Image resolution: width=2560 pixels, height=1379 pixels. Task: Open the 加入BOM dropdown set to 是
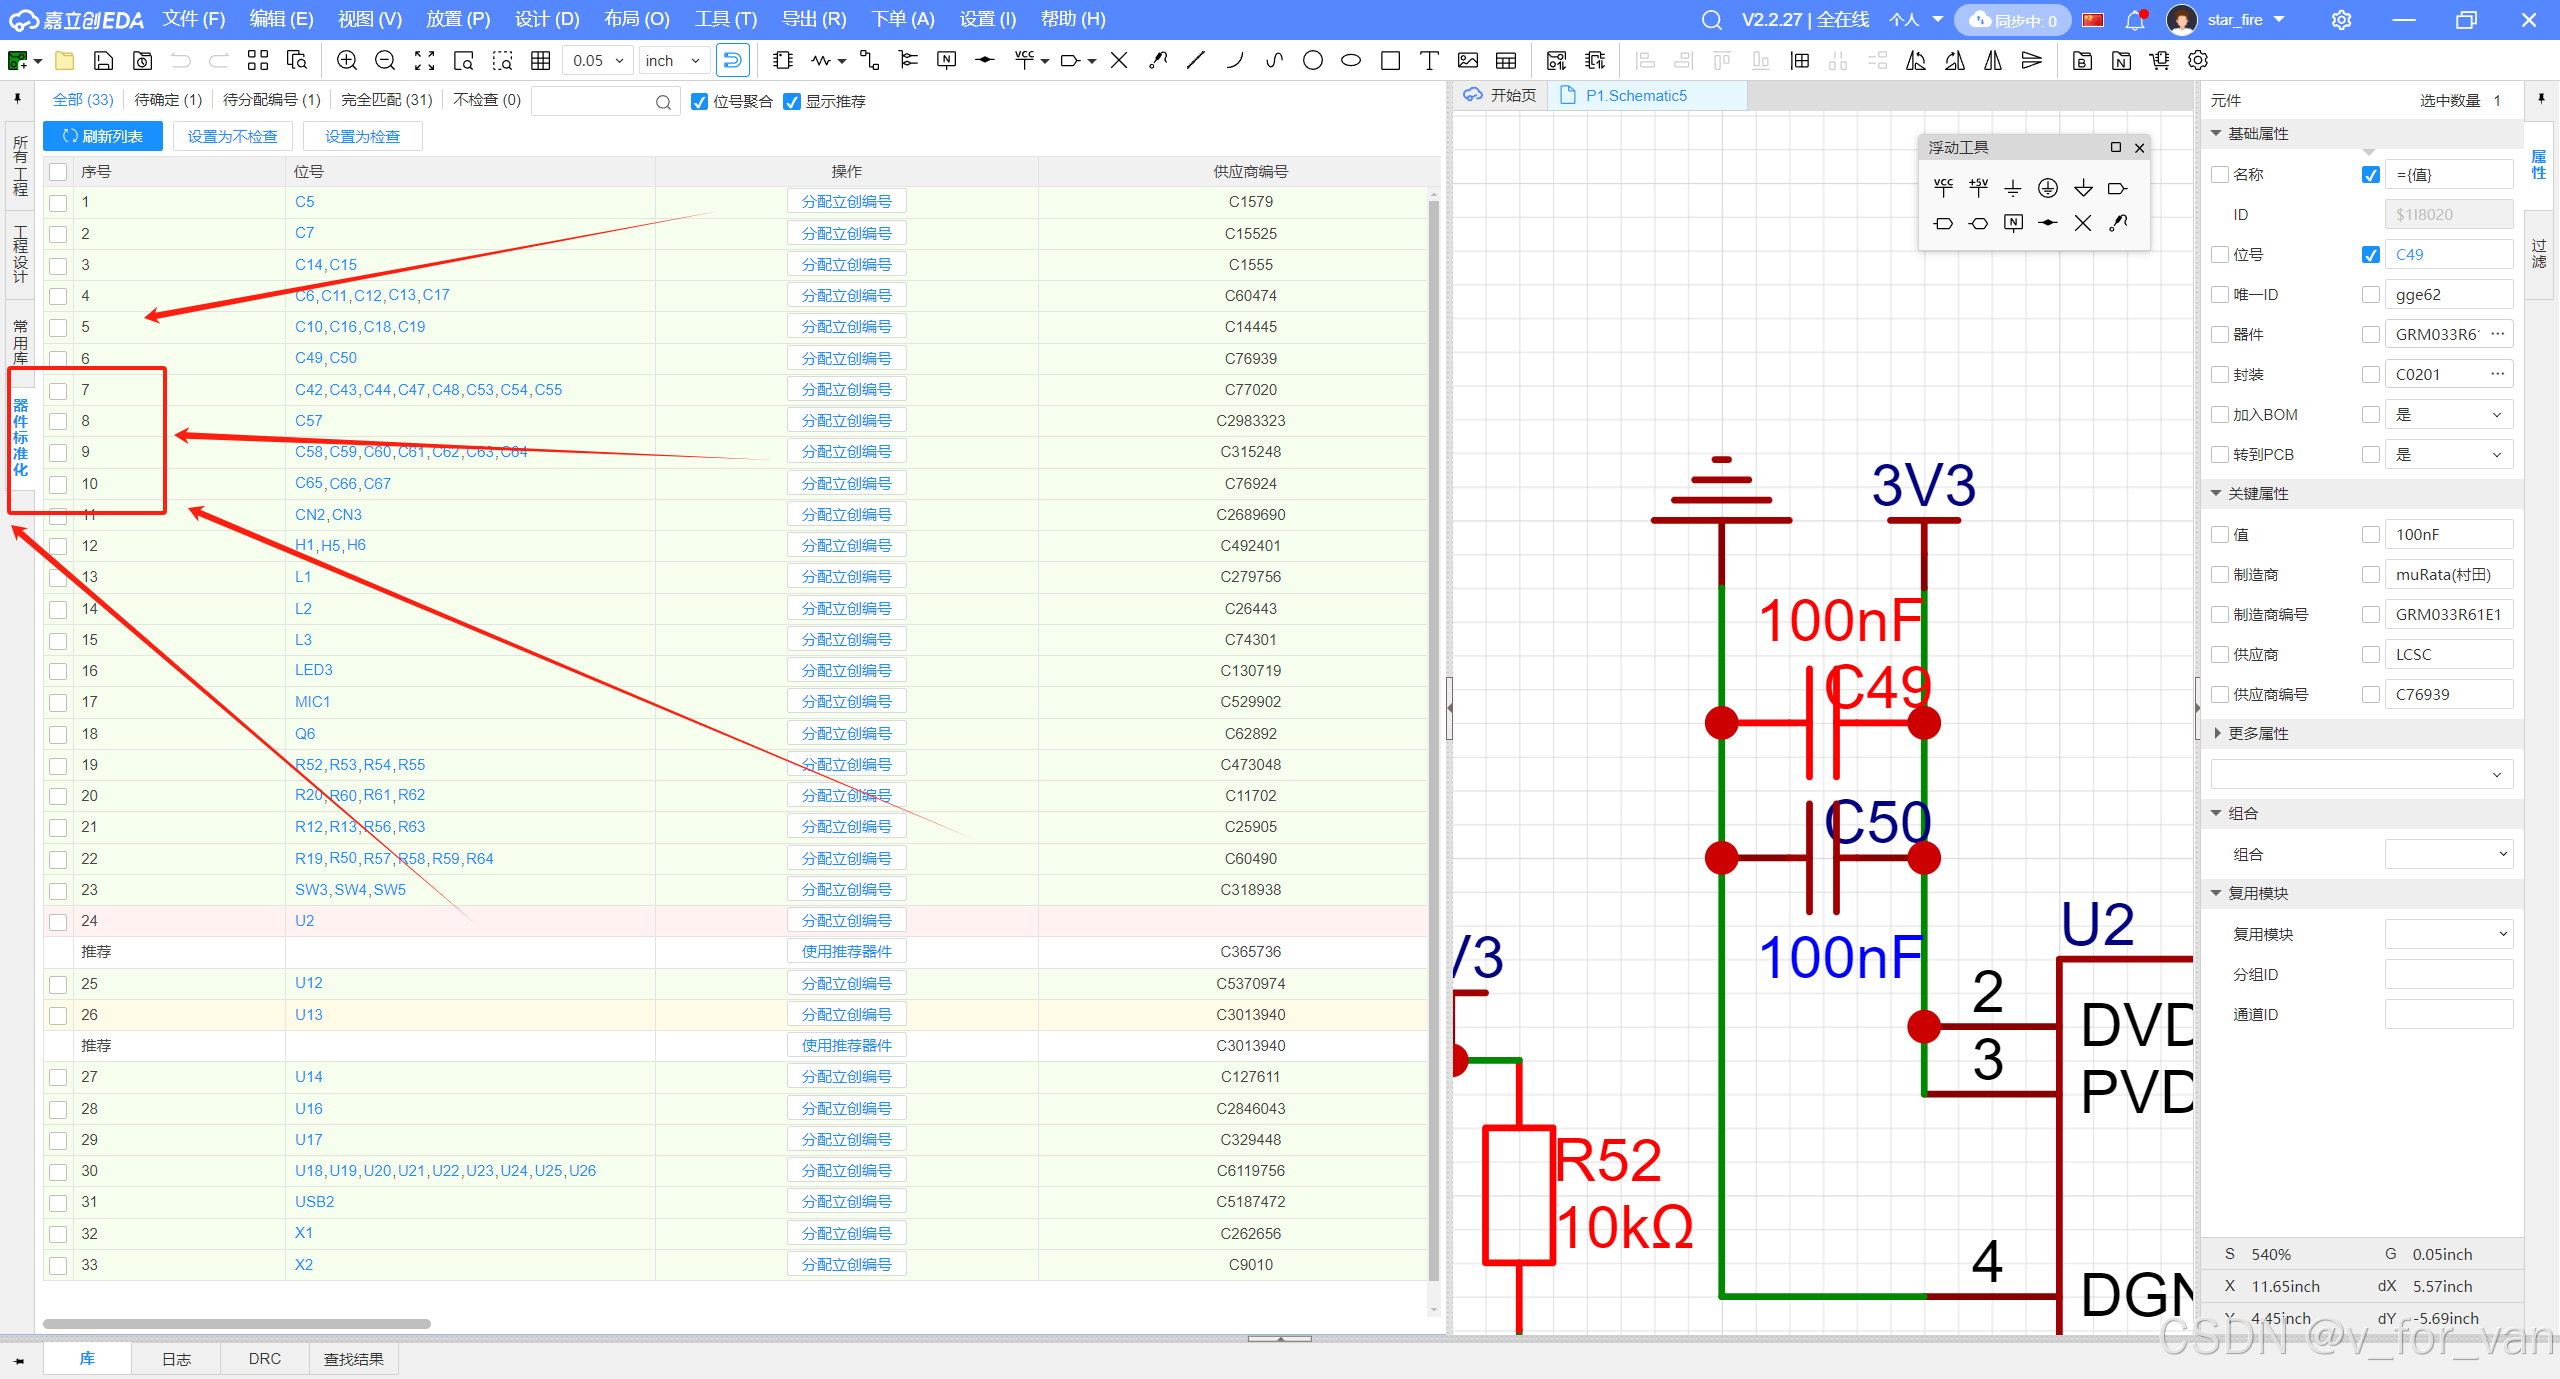(2448, 415)
